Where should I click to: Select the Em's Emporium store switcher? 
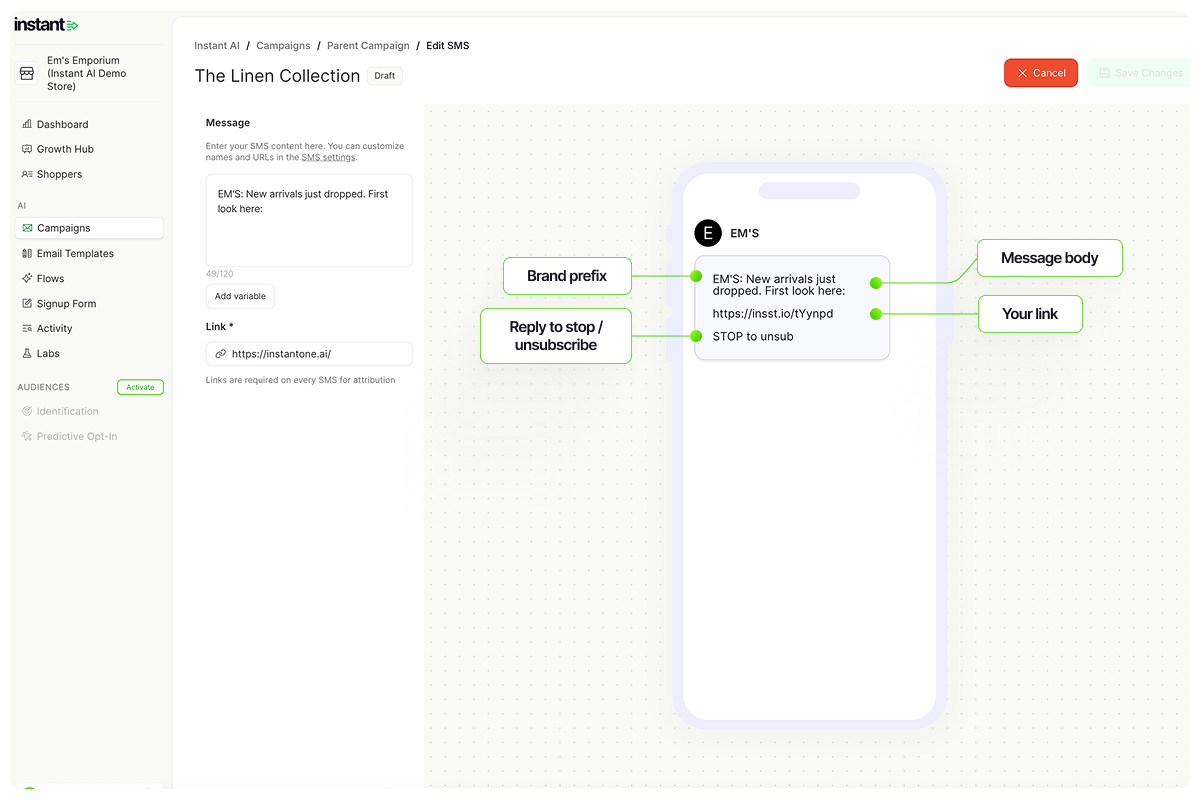[x=89, y=73]
